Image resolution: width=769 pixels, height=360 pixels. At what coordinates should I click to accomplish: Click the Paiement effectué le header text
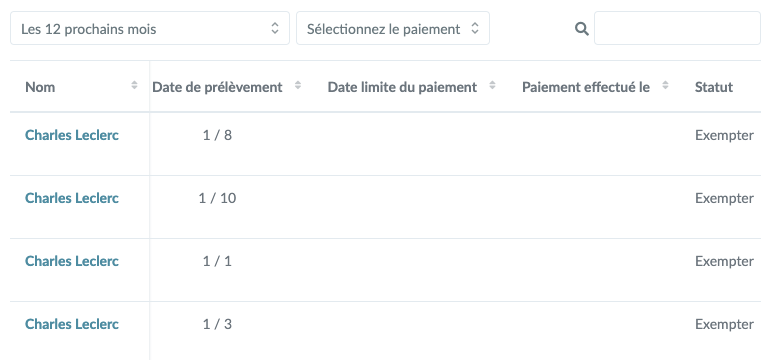(586, 87)
